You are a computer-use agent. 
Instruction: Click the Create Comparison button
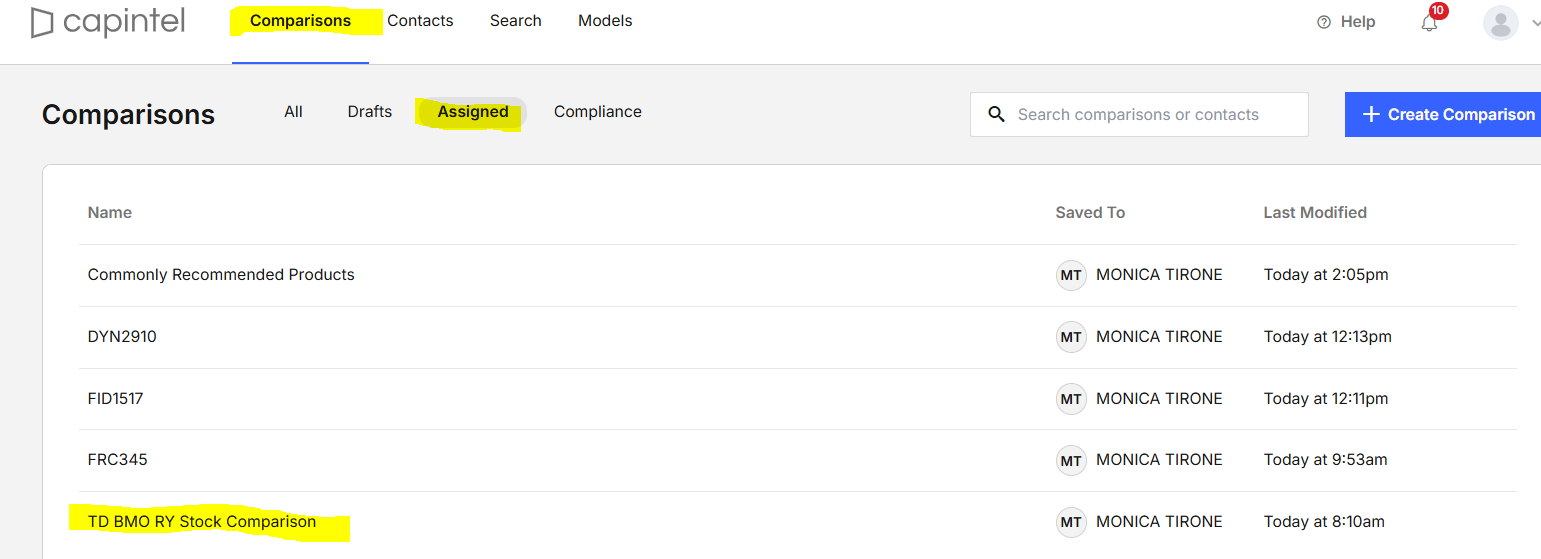point(1443,114)
